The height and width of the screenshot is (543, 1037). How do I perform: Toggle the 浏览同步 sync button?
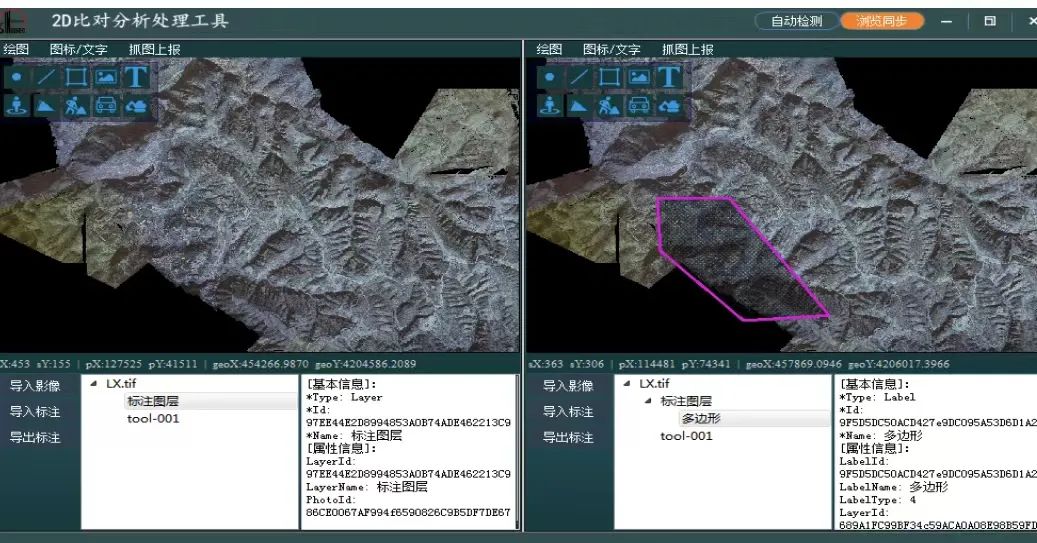coord(882,21)
